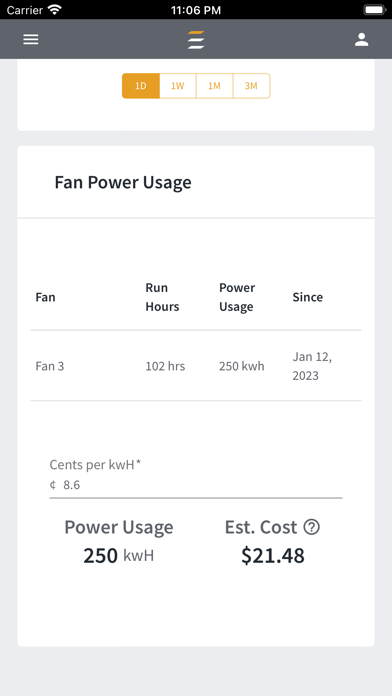Tap the battery indicator icon
This screenshot has height=696, width=392.
[375, 10]
